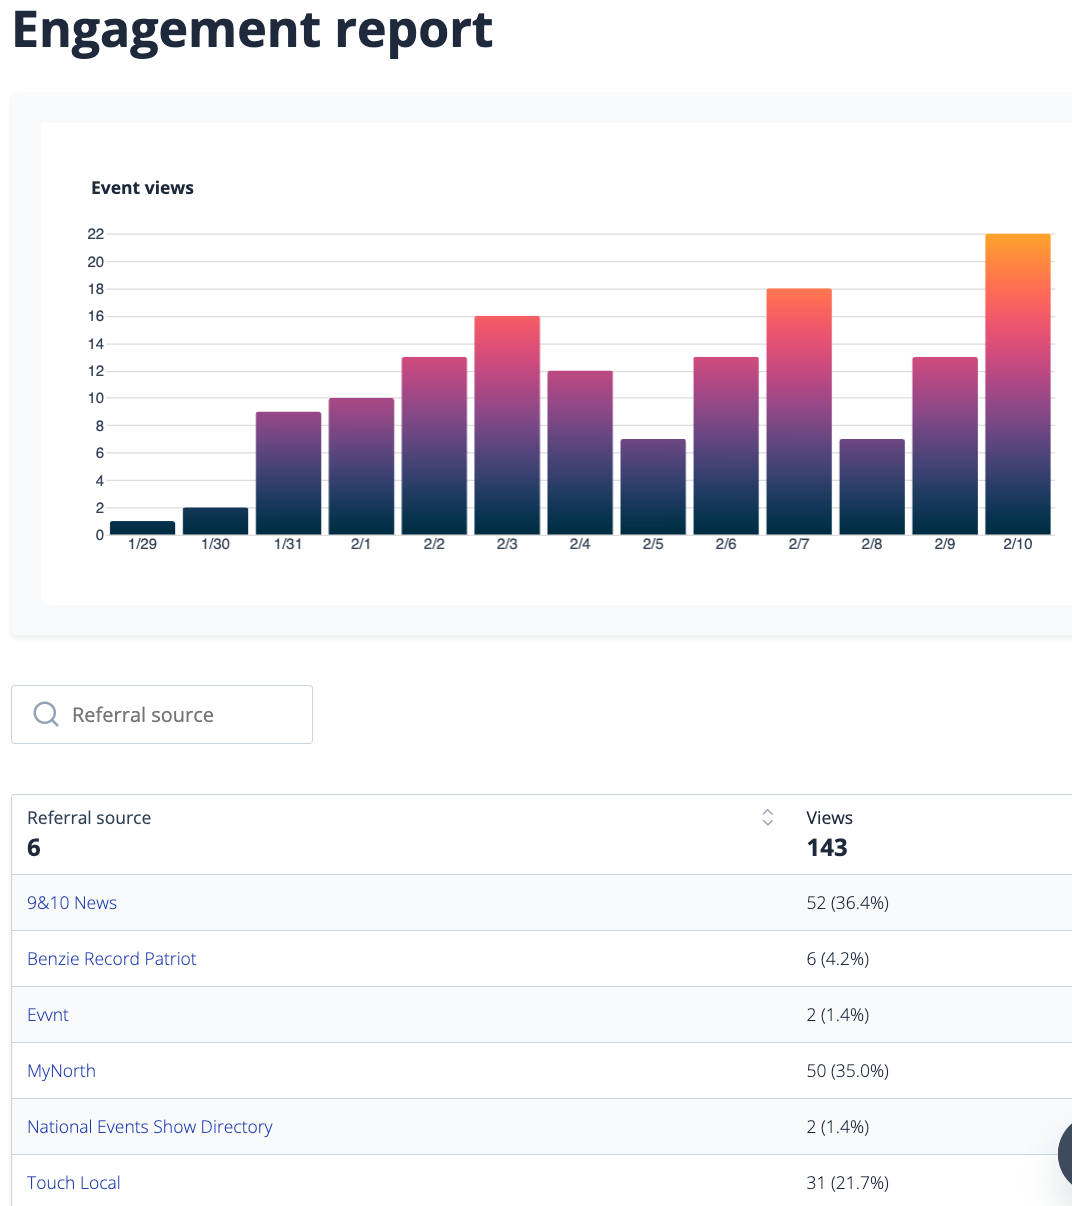Click the 2/7 bar in chart
This screenshot has width=1072, height=1206.
click(x=799, y=411)
